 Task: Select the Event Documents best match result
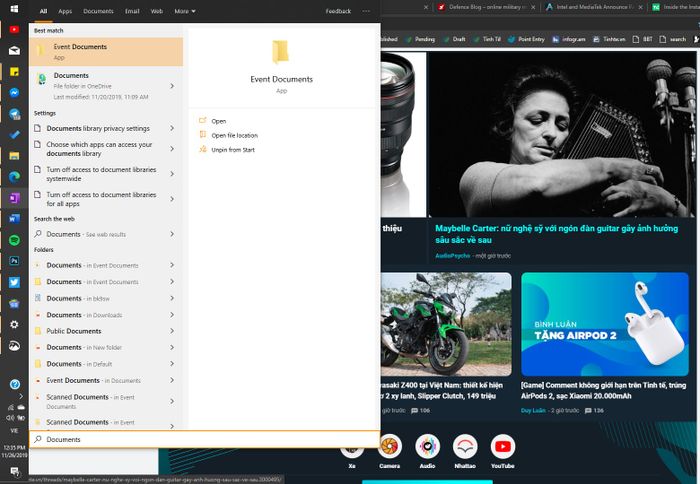pyautogui.click(x=106, y=52)
